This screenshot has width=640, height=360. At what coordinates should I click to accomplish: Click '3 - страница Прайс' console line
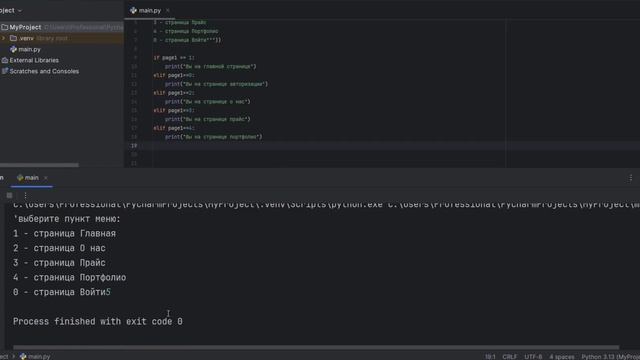[59, 263]
